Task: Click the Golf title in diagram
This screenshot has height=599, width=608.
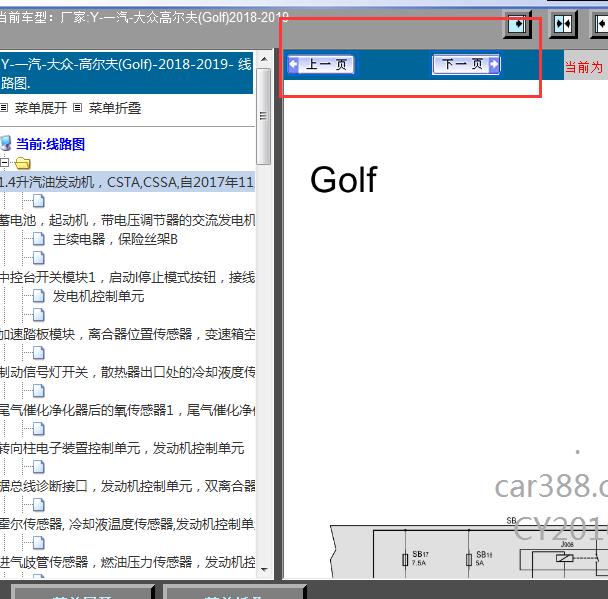Action: [344, 180]
